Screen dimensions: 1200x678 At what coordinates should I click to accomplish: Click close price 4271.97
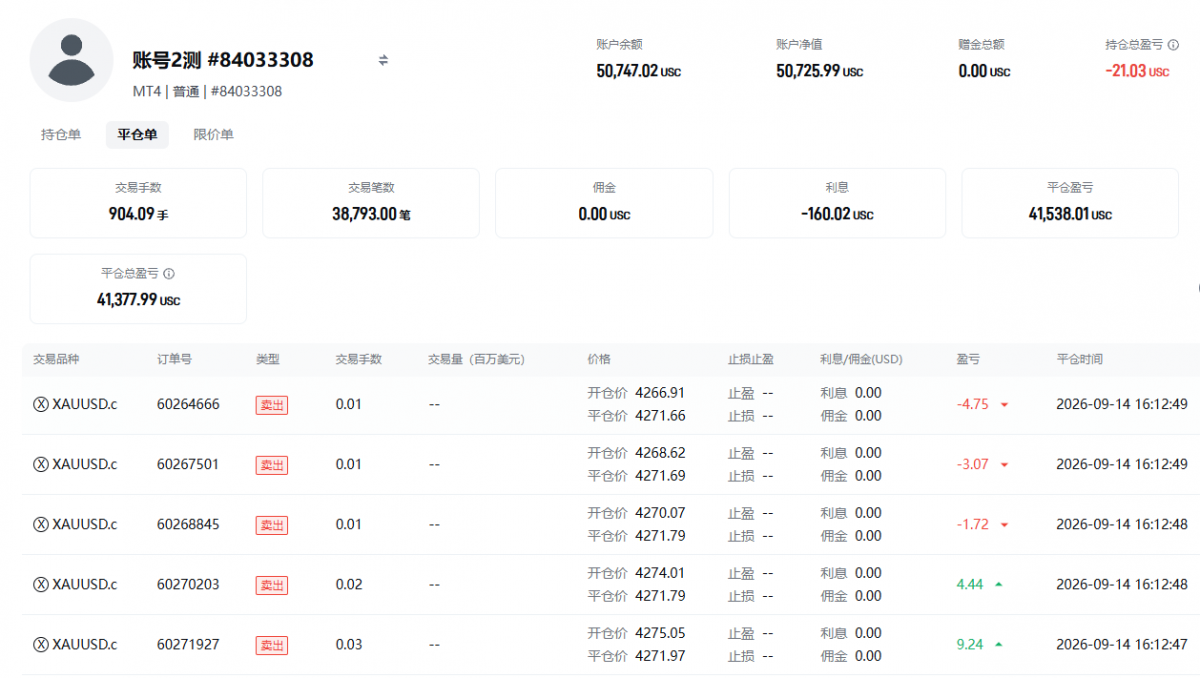click(660, 656)
